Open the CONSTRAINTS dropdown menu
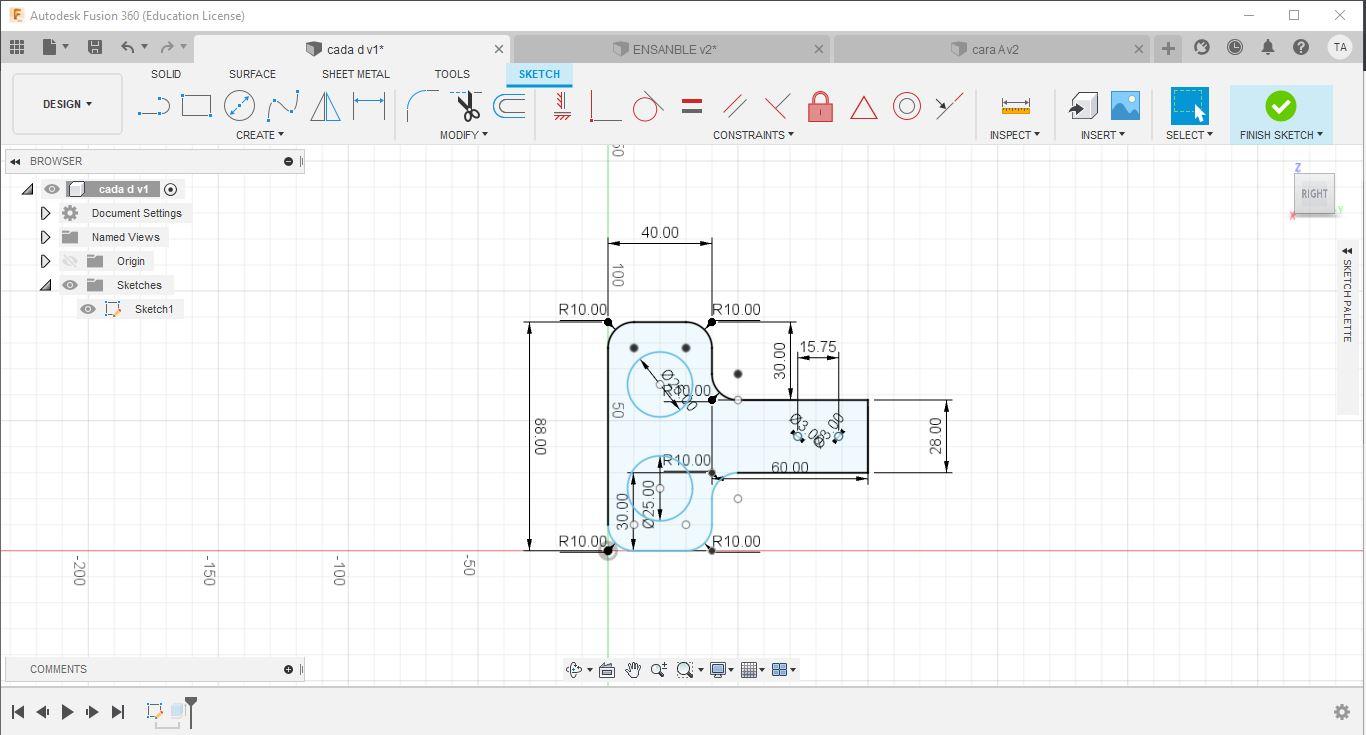Image resolution: width=1366 pixels, height=735 pixels. (753, 135)
